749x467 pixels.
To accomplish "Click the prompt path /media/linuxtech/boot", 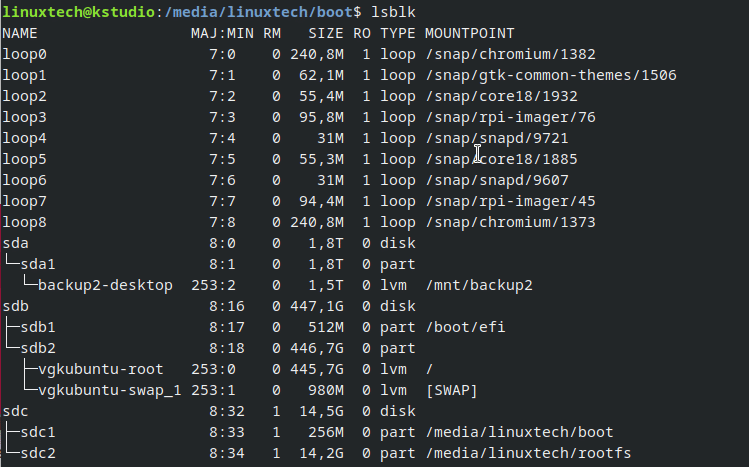I will (x=258, y=12).
